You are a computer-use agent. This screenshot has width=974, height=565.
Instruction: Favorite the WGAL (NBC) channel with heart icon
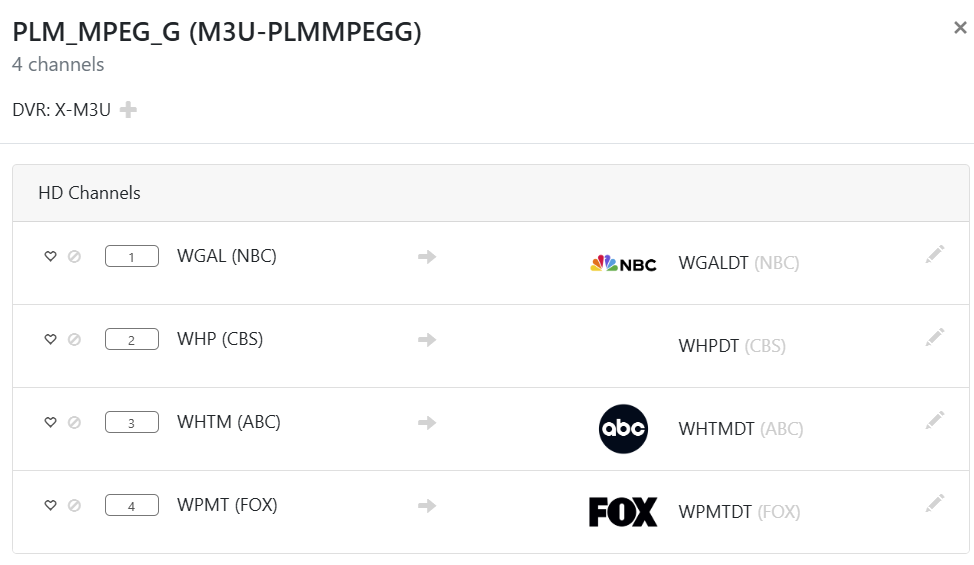(x=50, y=256)
